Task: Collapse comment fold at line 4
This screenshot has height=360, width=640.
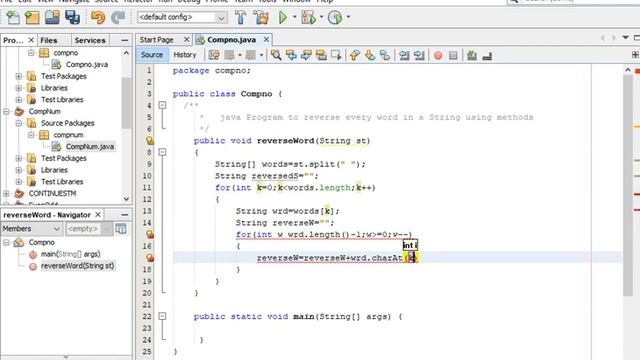Action: (x=162, y=105)
